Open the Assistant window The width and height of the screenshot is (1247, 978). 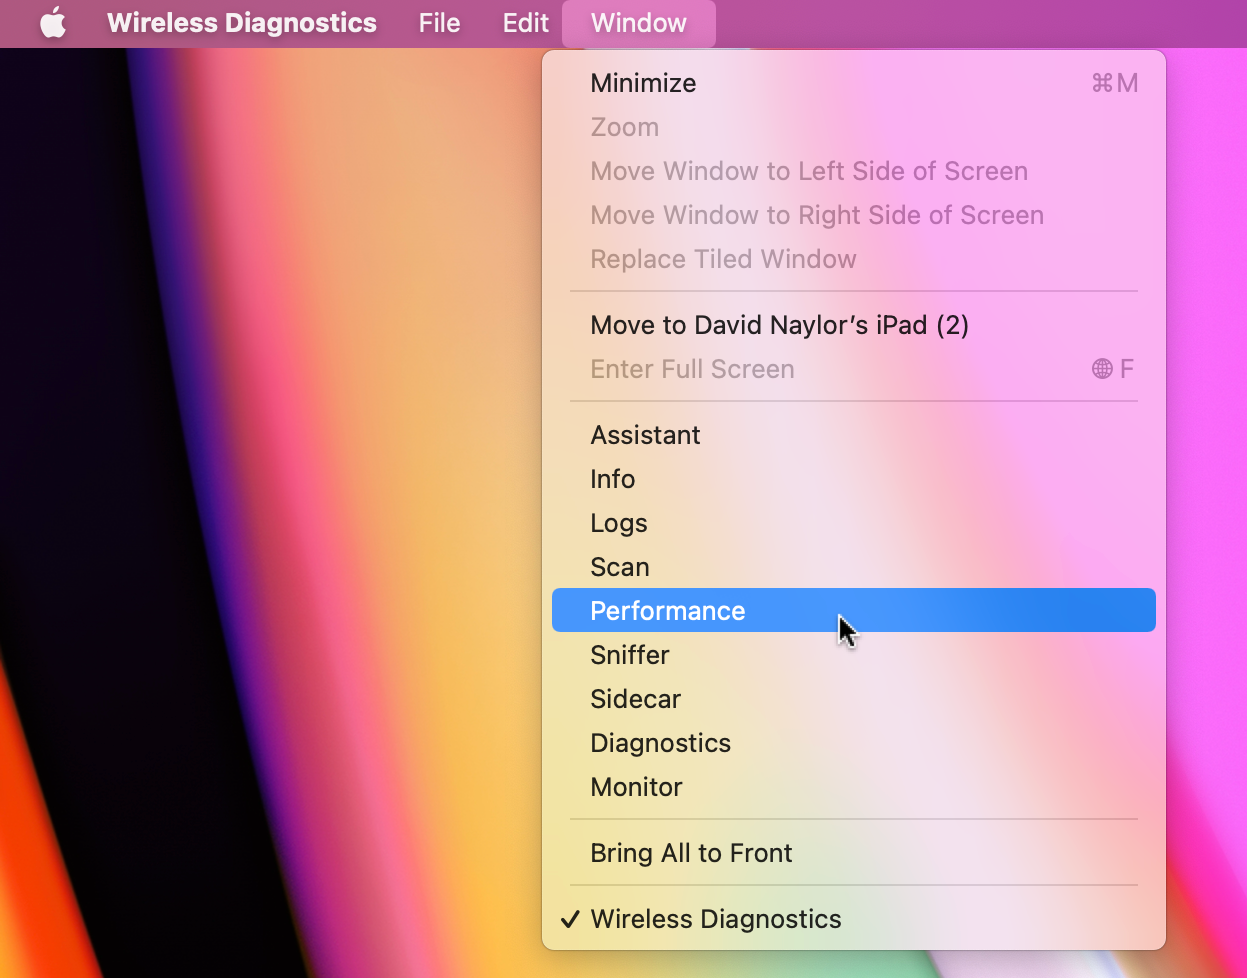point(854,435)
